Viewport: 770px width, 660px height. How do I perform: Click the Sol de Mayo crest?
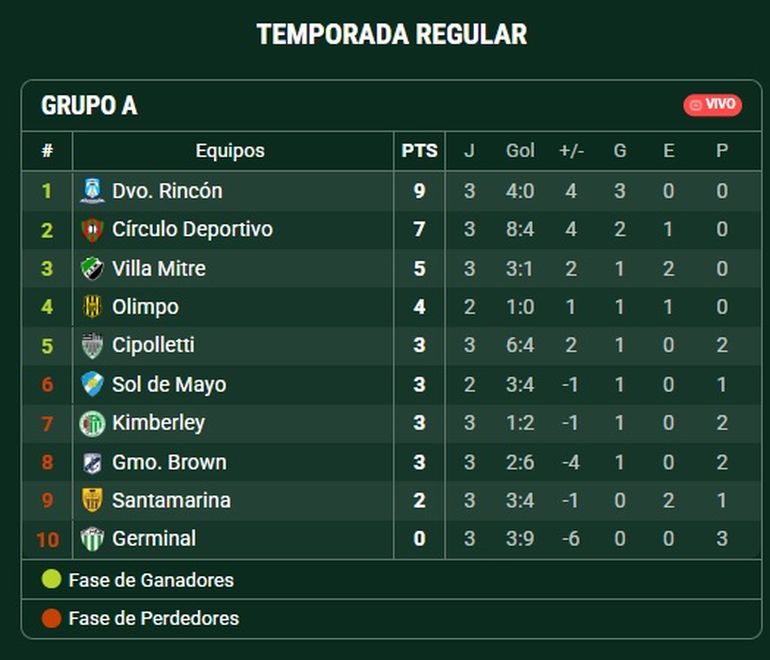tap(92, 384)
